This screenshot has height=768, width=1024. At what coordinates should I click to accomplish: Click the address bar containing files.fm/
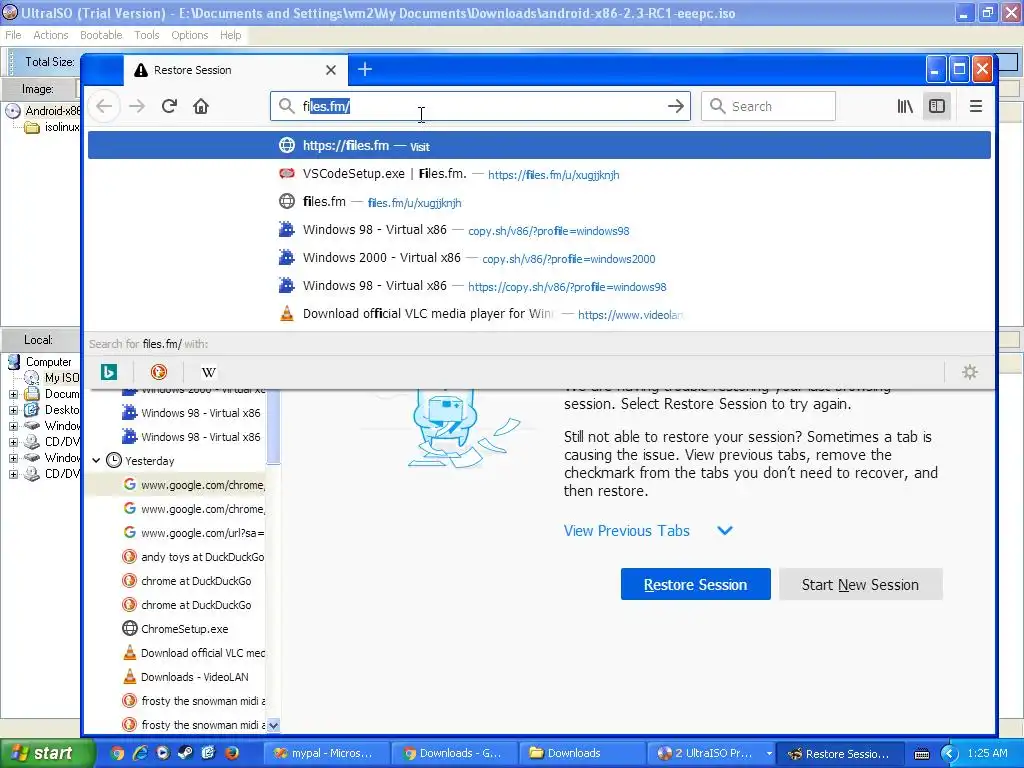point(480,106)
